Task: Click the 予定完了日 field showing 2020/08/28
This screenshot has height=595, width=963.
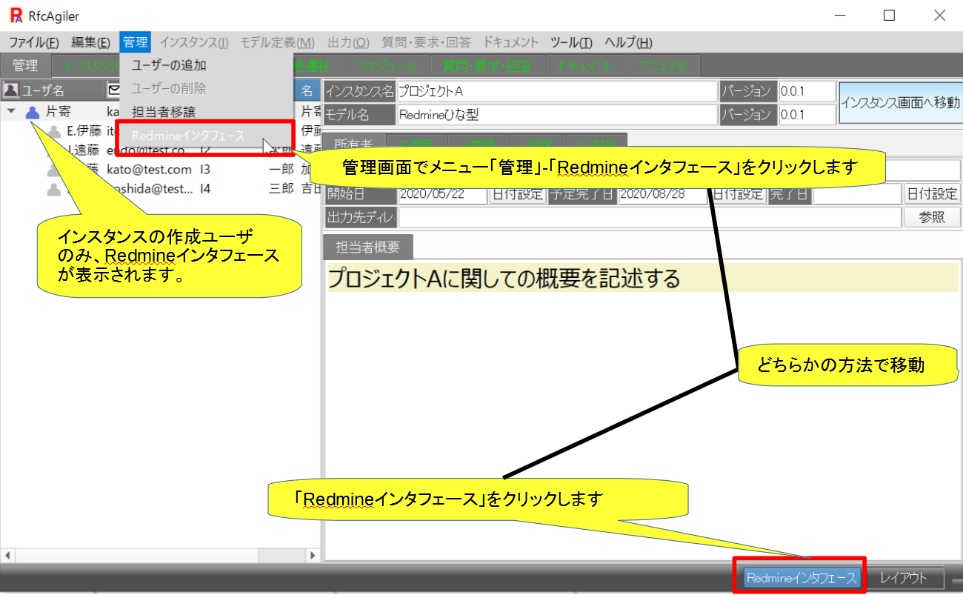Action: (661, 194)
